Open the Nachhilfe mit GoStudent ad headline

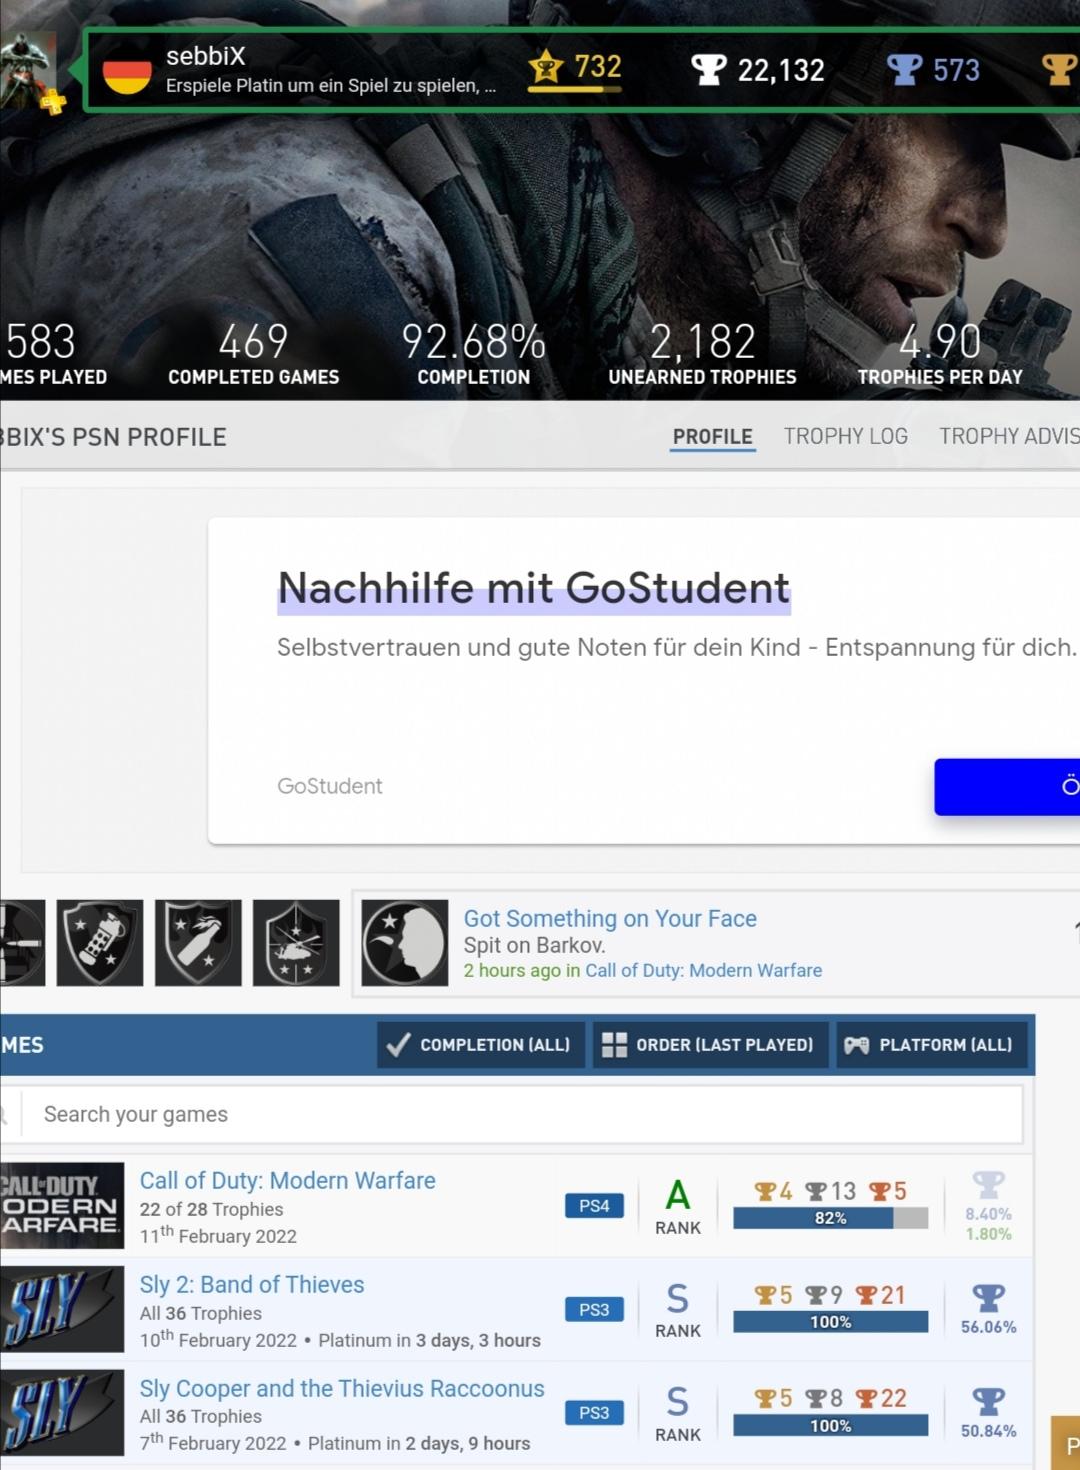point(534,588)
